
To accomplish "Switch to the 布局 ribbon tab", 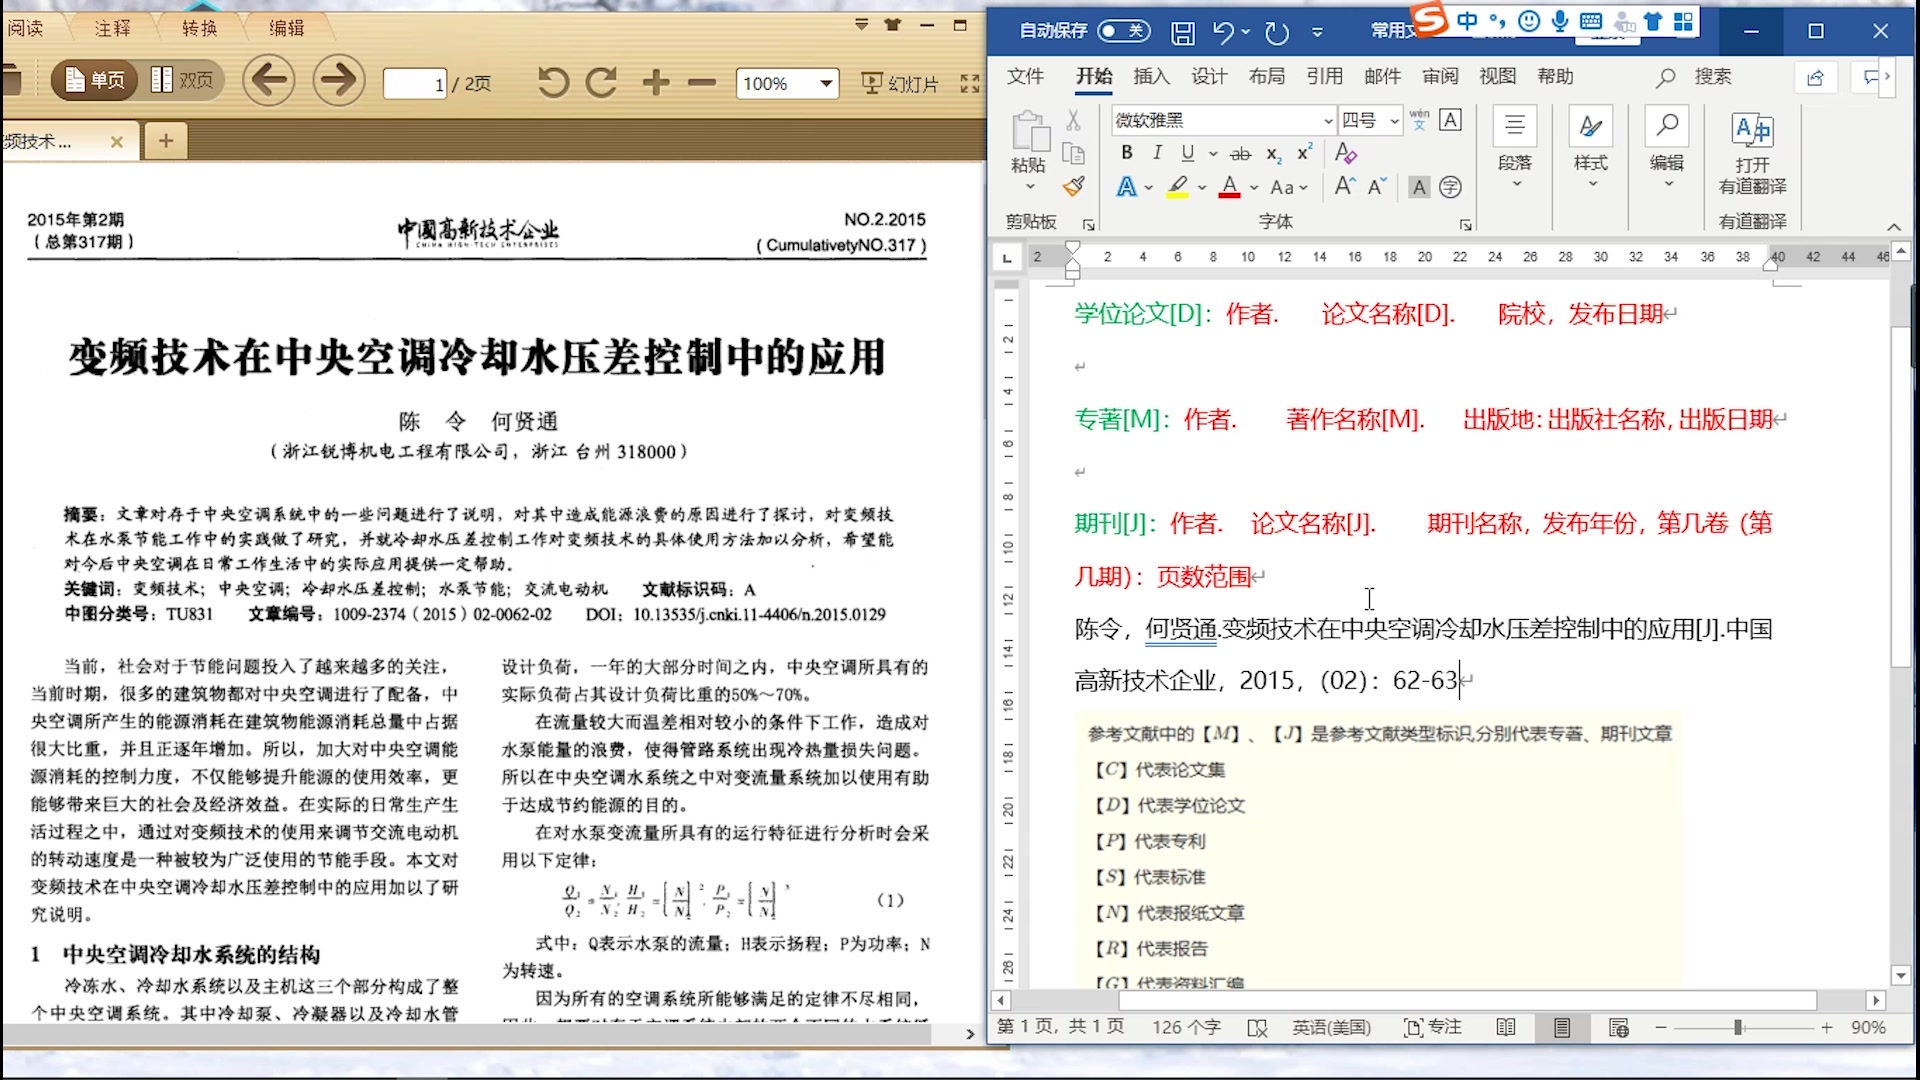I will 1267,76.
